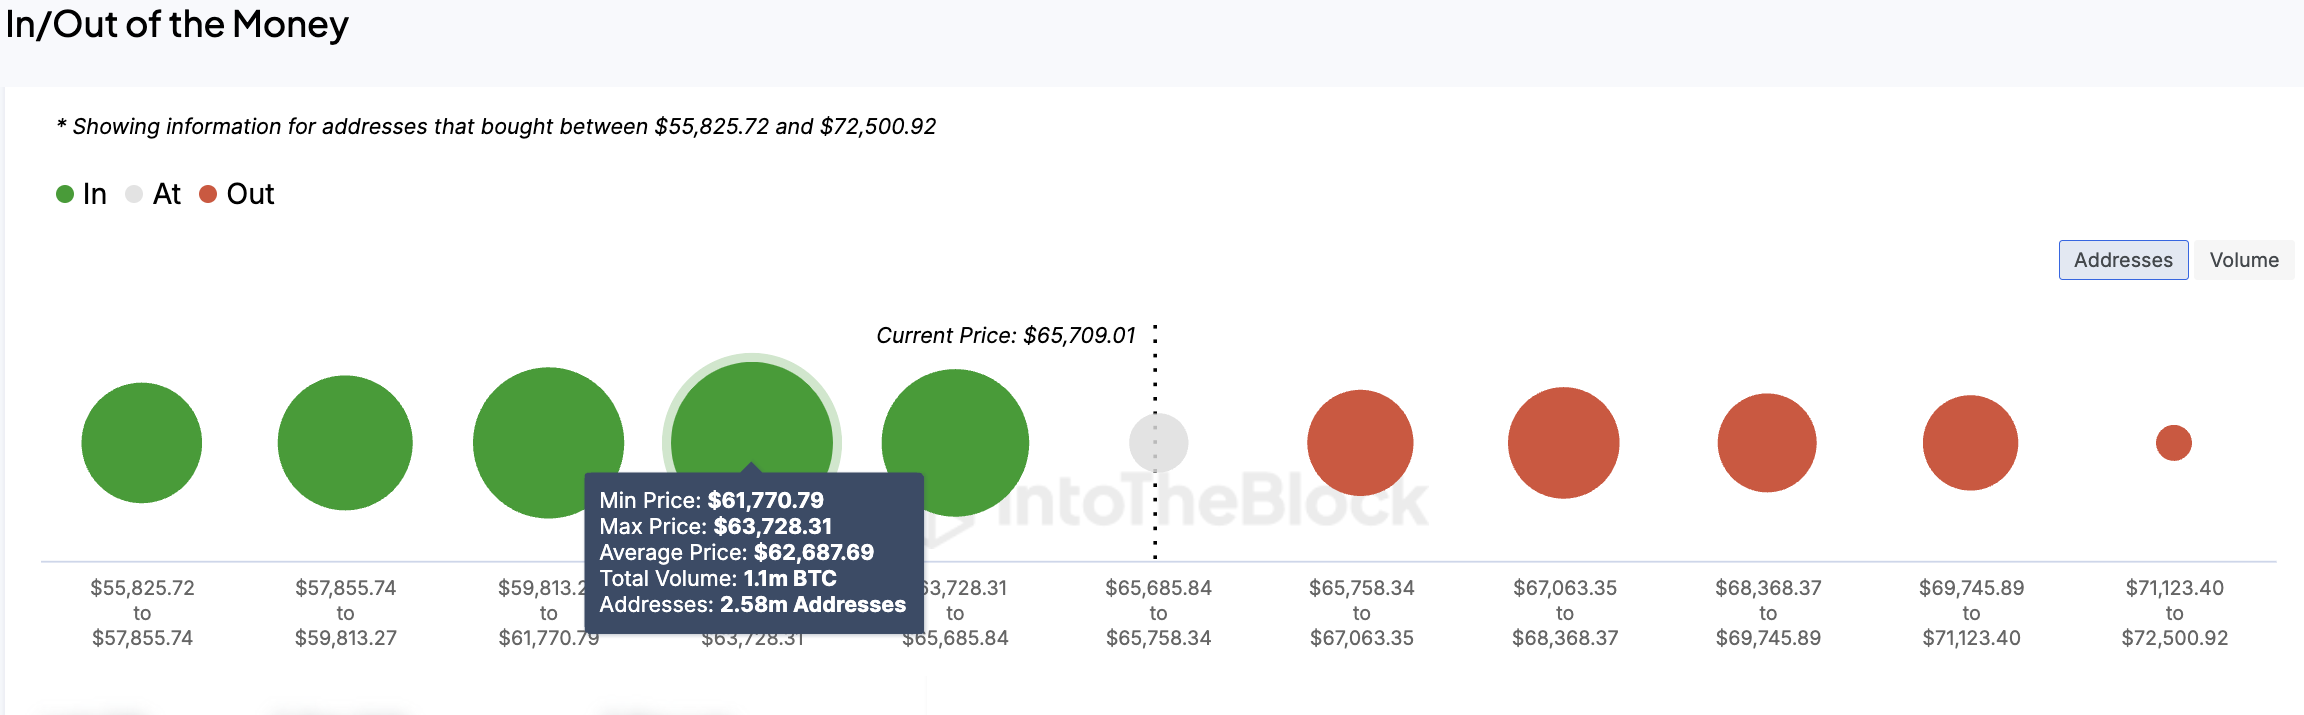Click the Current Price $65,709.01 label

click(1005, 336)
